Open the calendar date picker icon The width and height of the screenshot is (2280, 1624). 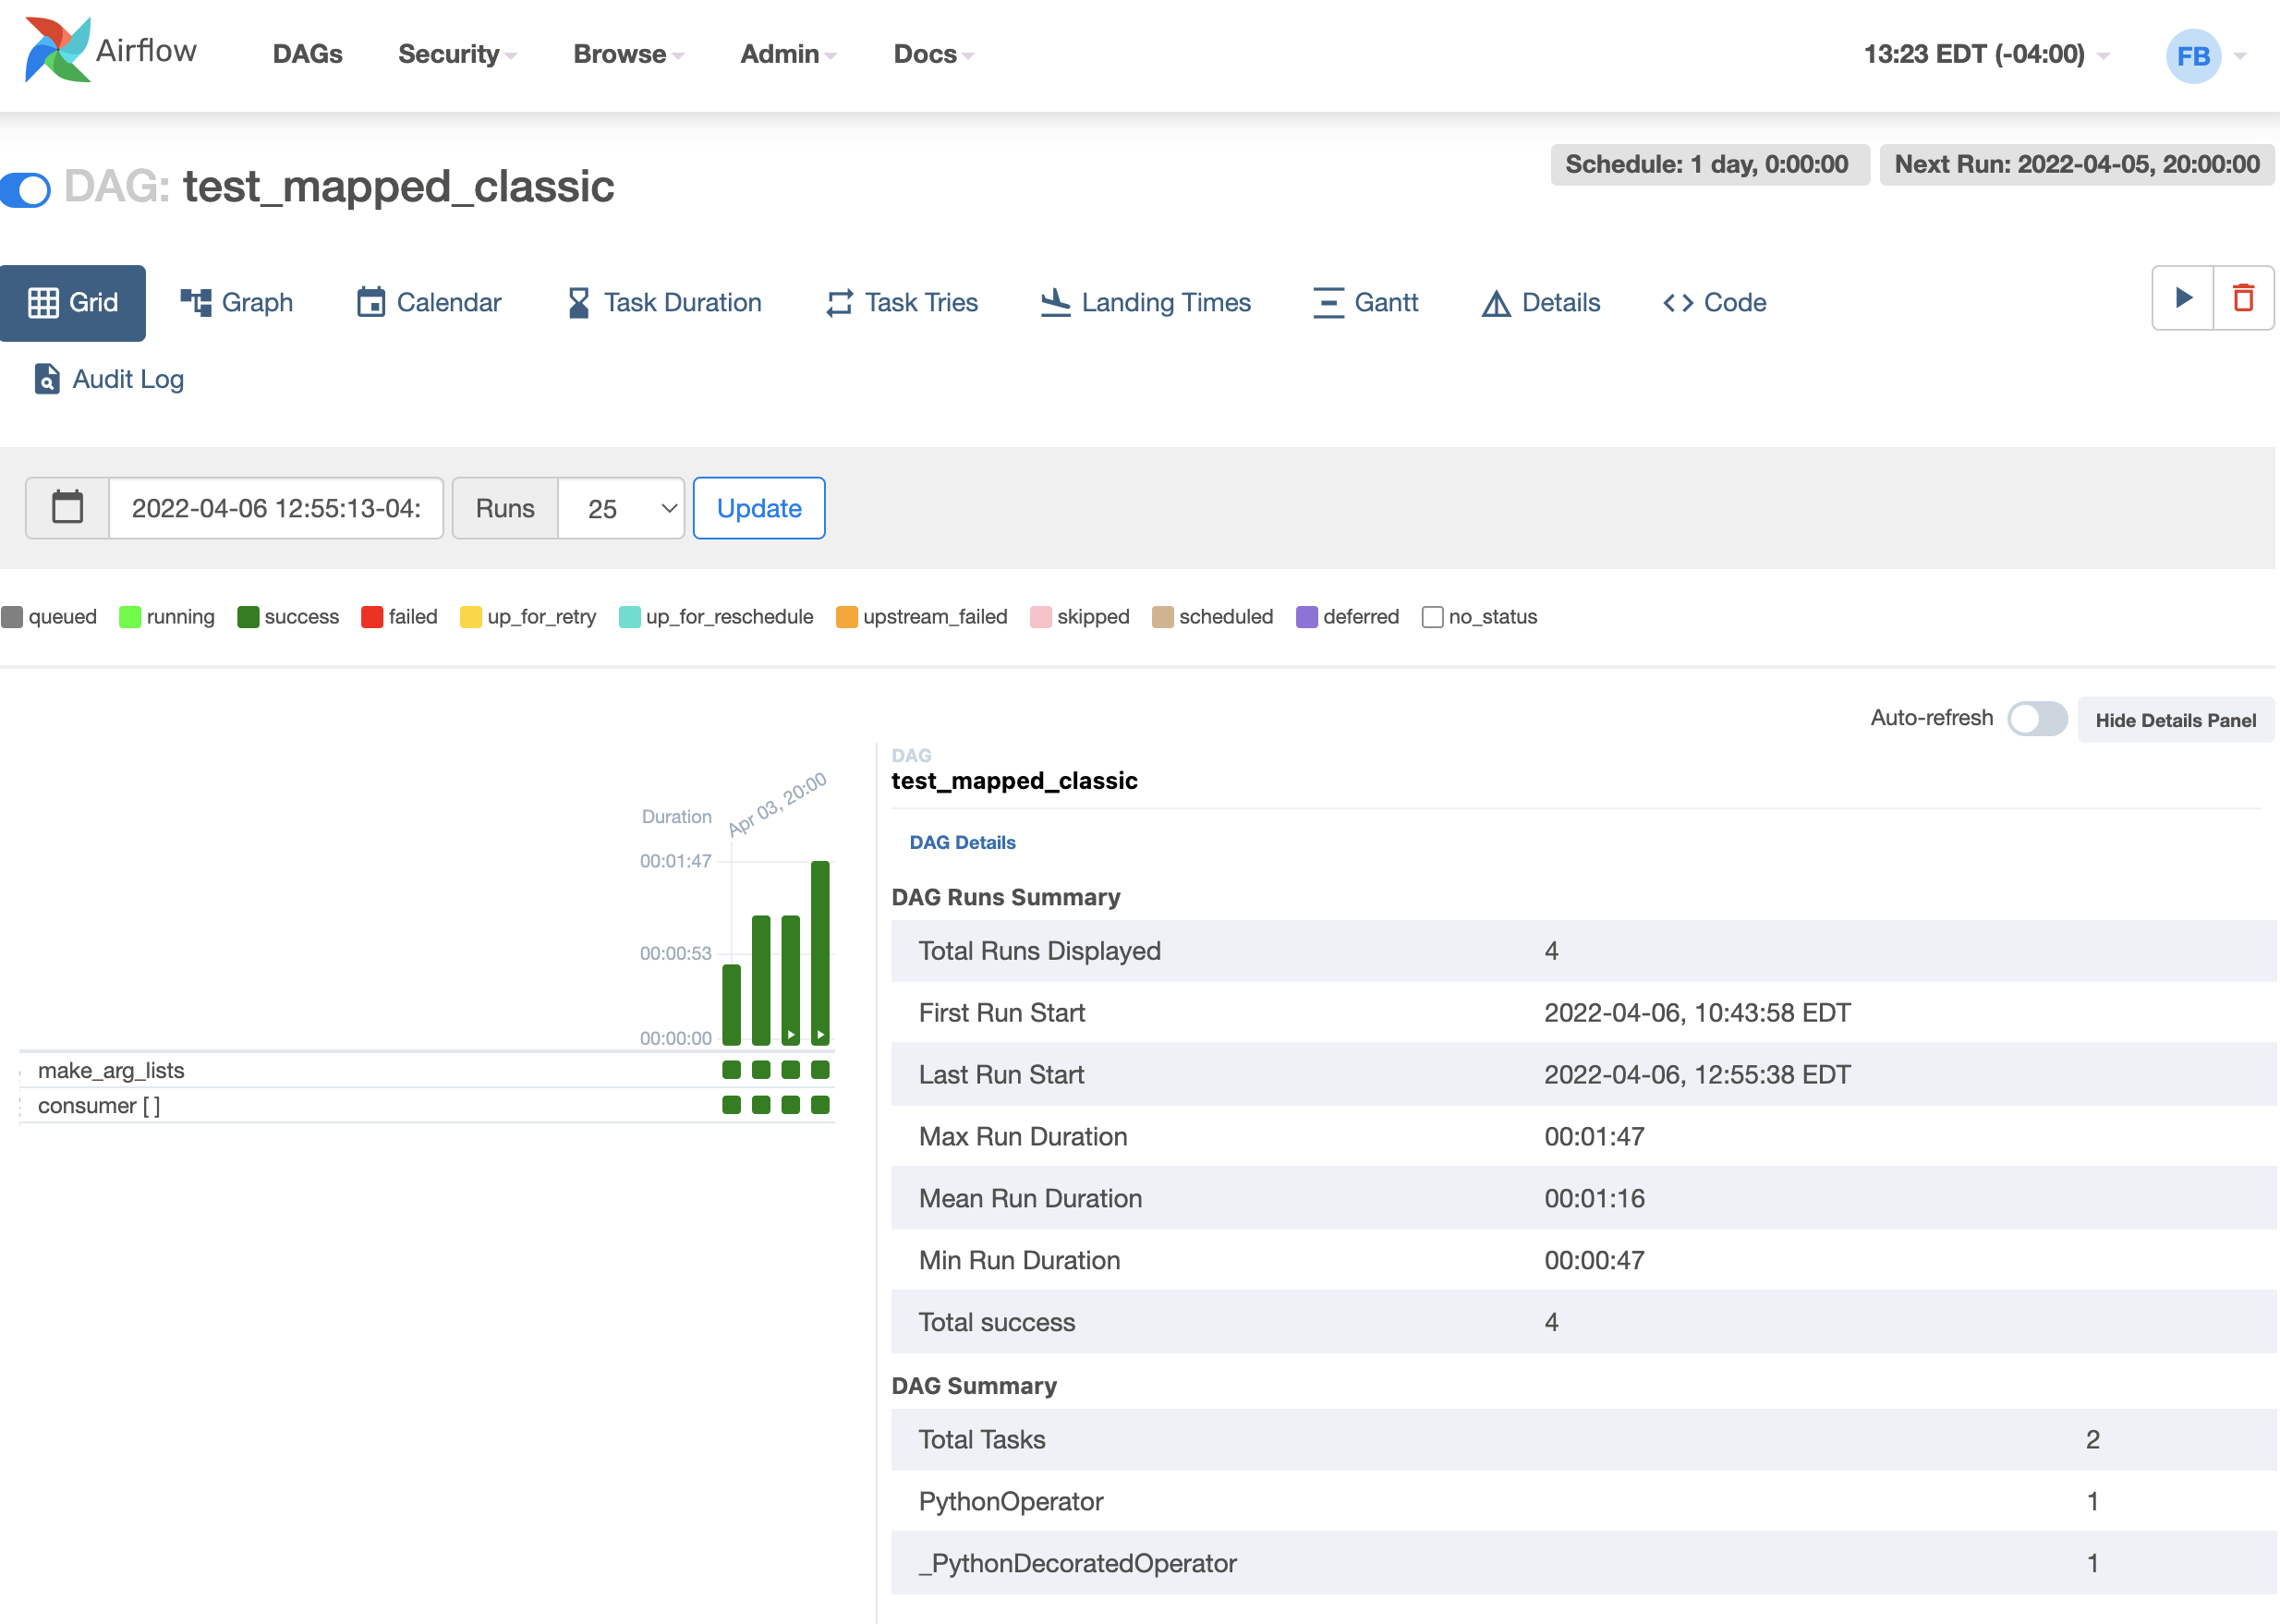pyautogui.click(x=67, y=508)
